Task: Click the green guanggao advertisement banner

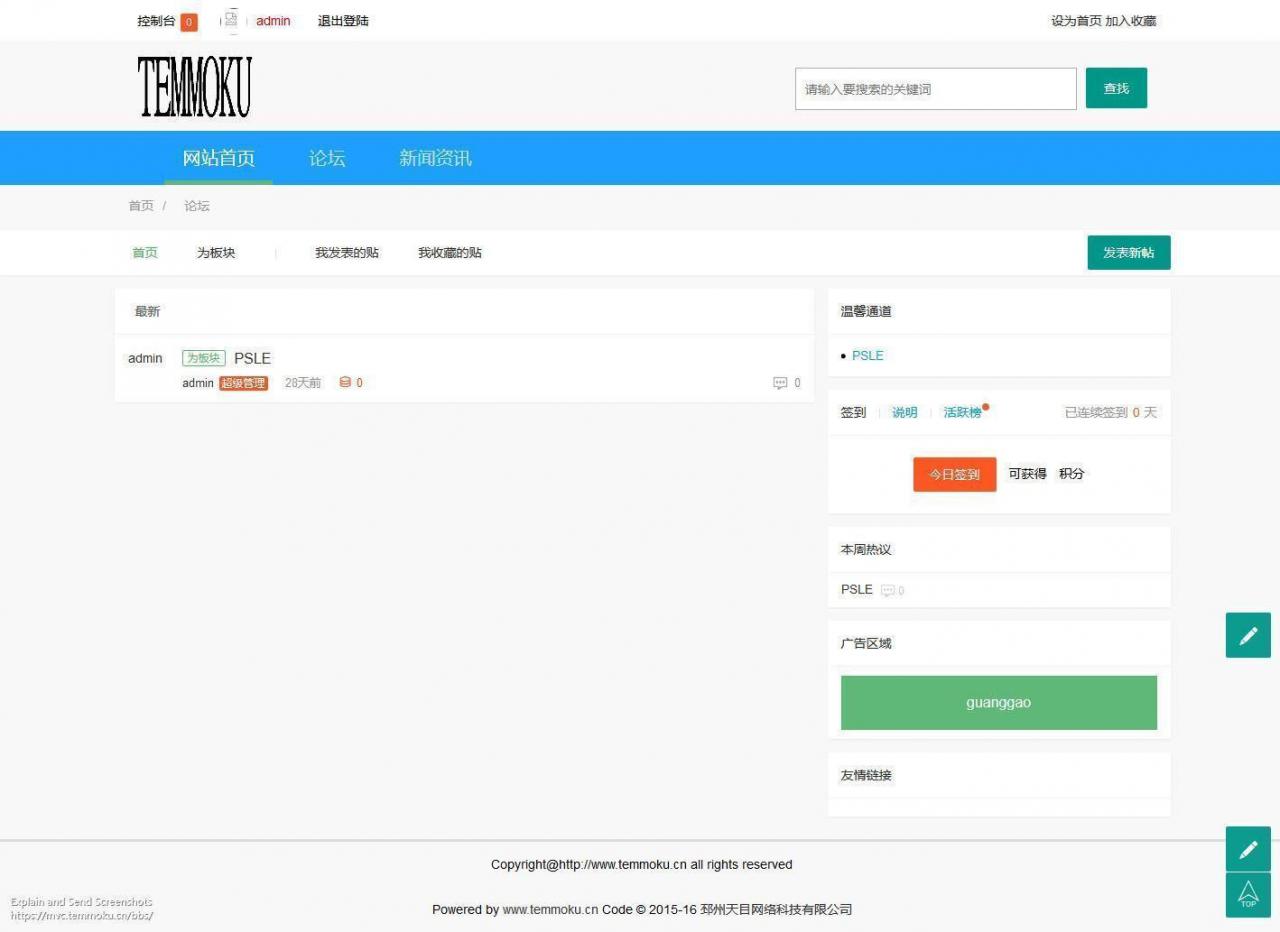Action: 998,702
